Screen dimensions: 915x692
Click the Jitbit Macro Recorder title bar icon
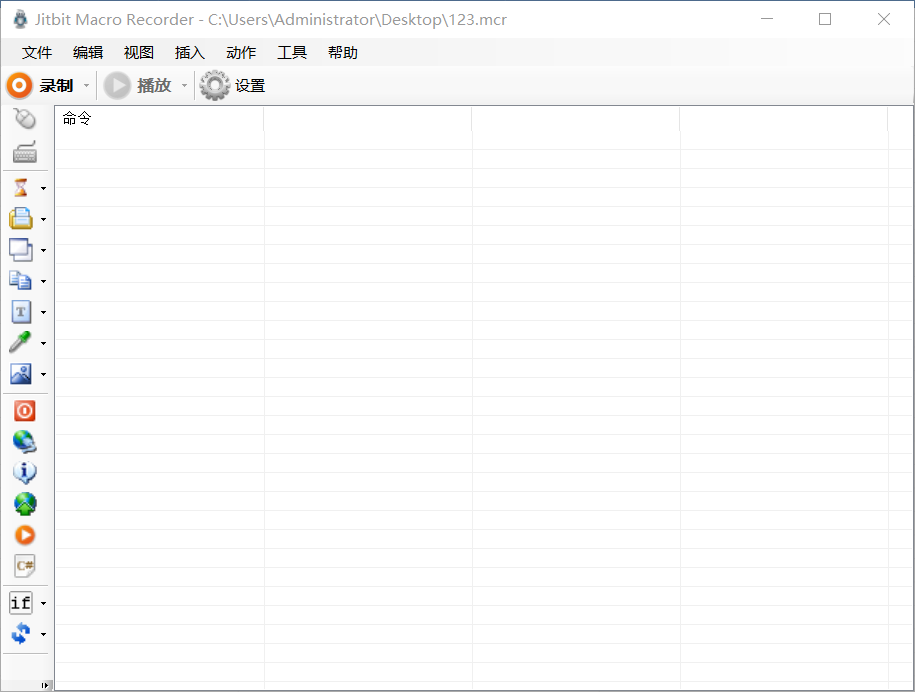point(20,19)
